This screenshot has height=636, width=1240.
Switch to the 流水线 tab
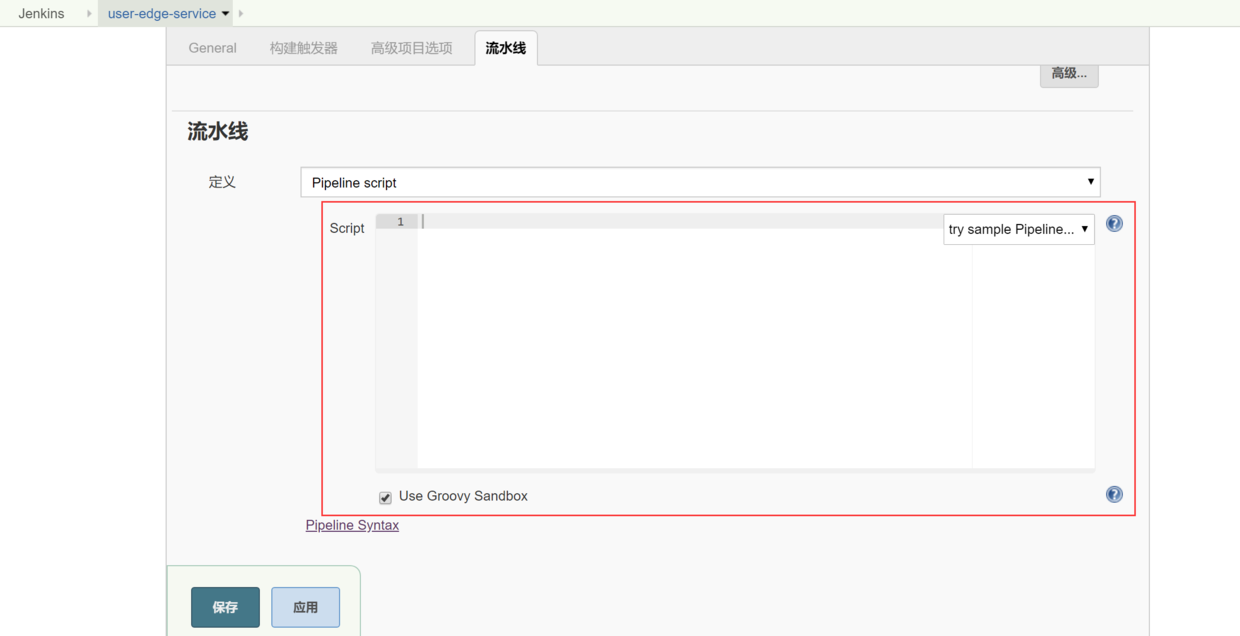pos(505,47)
